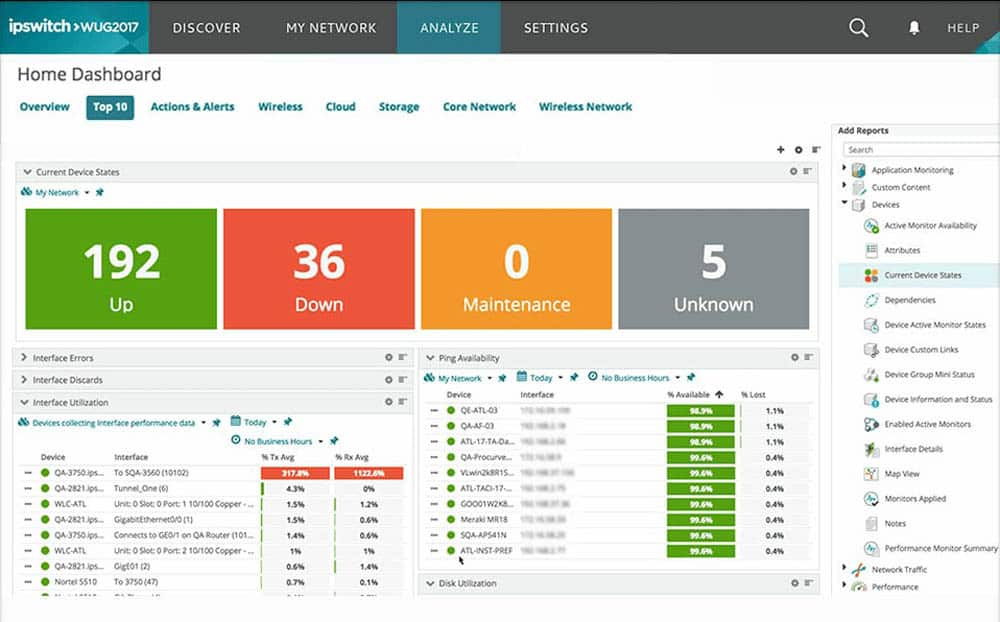
Task: Click the Attributes report icon
Action: 871,250
